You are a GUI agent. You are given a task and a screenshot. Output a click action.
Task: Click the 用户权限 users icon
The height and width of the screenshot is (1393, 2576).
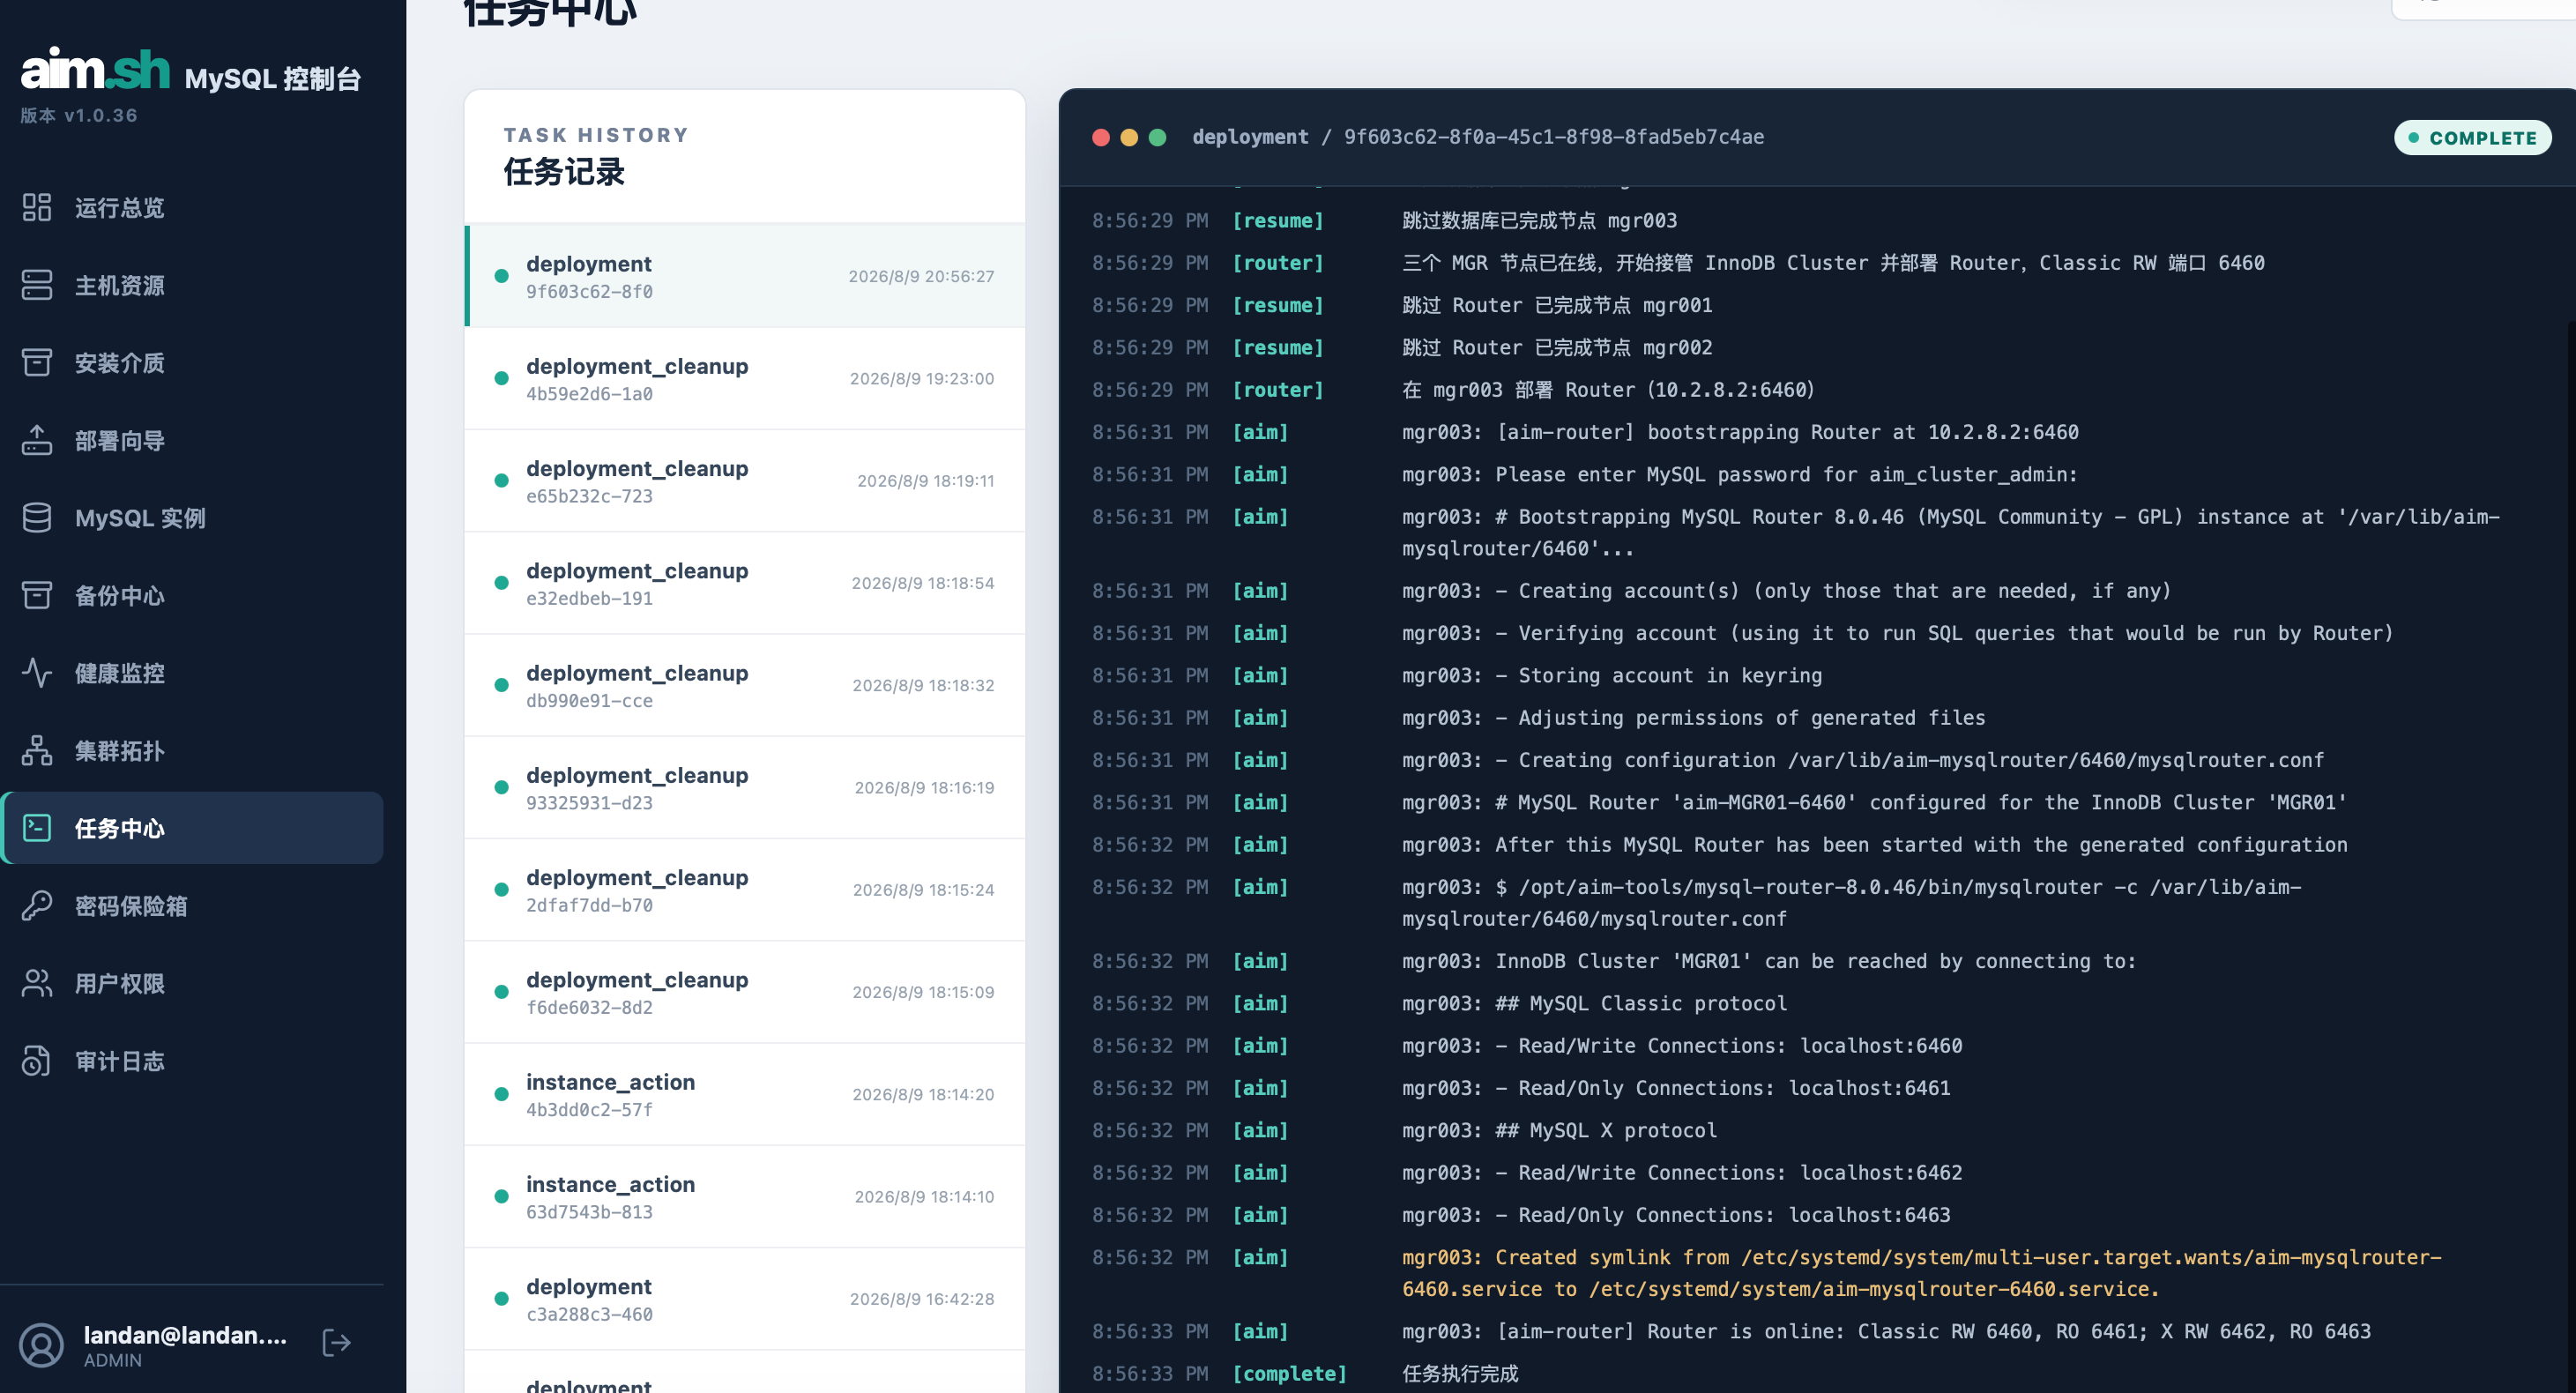[x=37, y=983]
